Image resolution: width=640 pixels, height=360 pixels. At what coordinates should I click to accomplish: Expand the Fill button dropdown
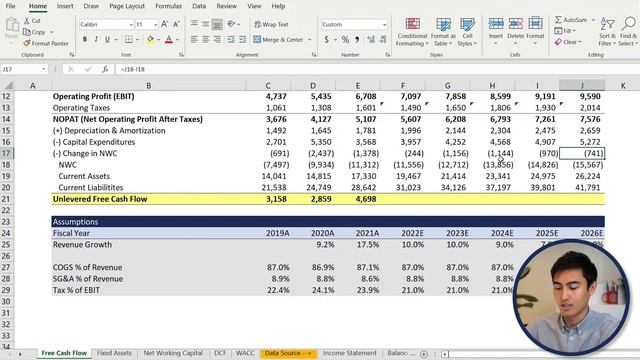574,31
